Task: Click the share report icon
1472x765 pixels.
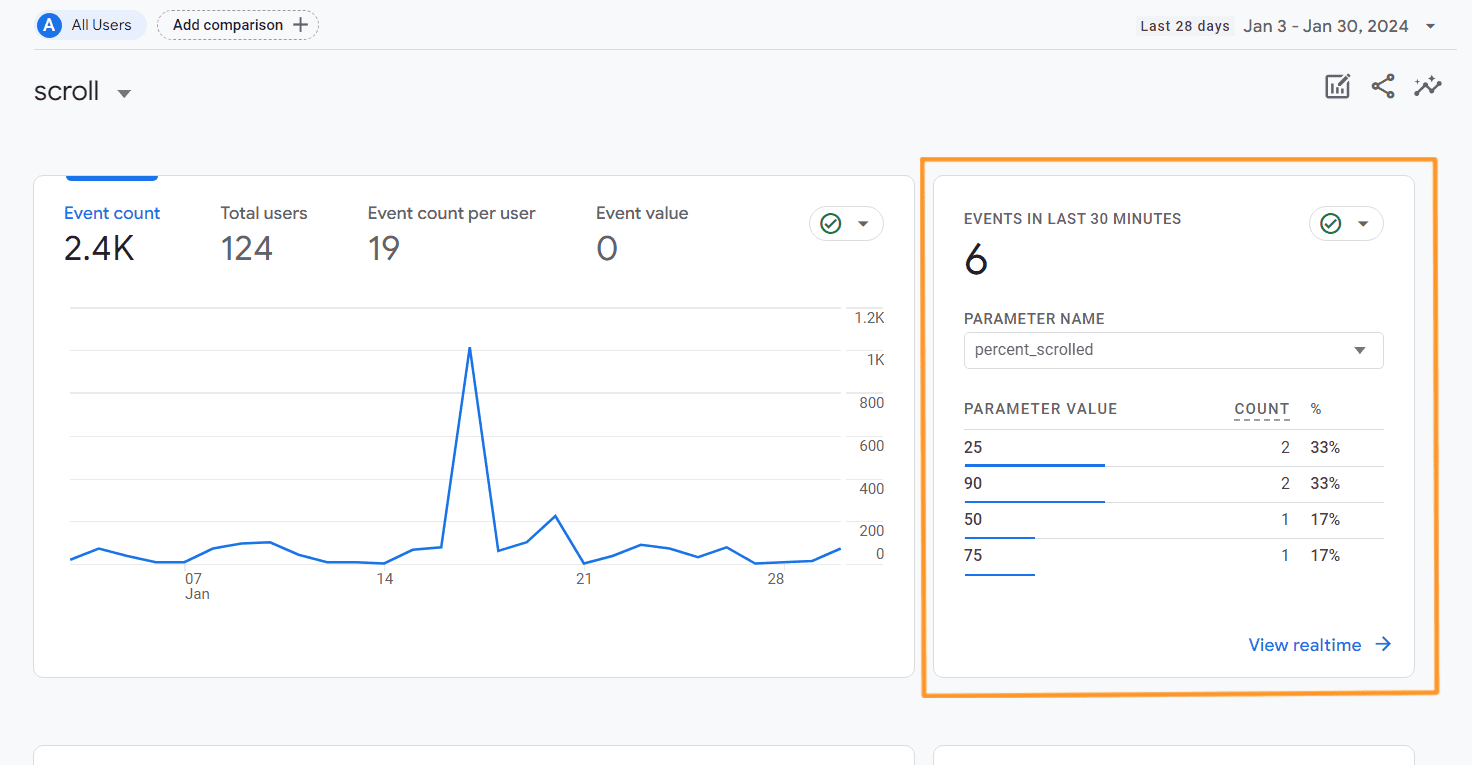Action: pyautogui.click(x=1383, y=87)
